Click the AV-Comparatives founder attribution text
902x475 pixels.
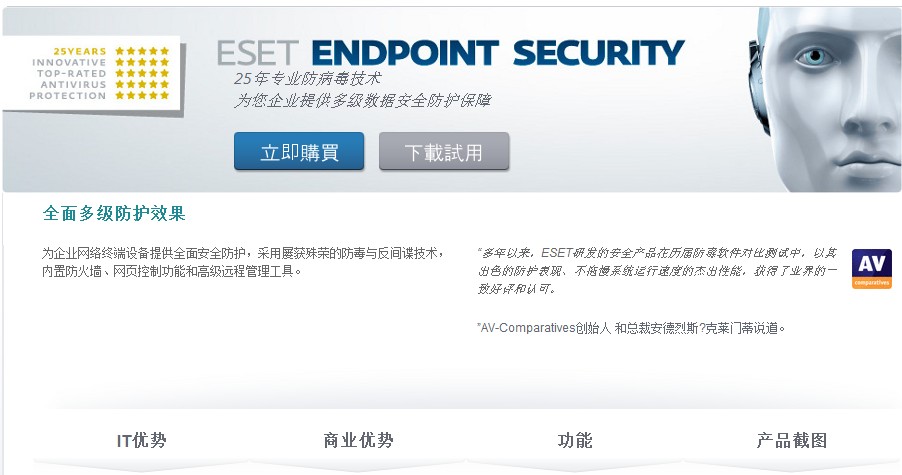pos(631,328)
